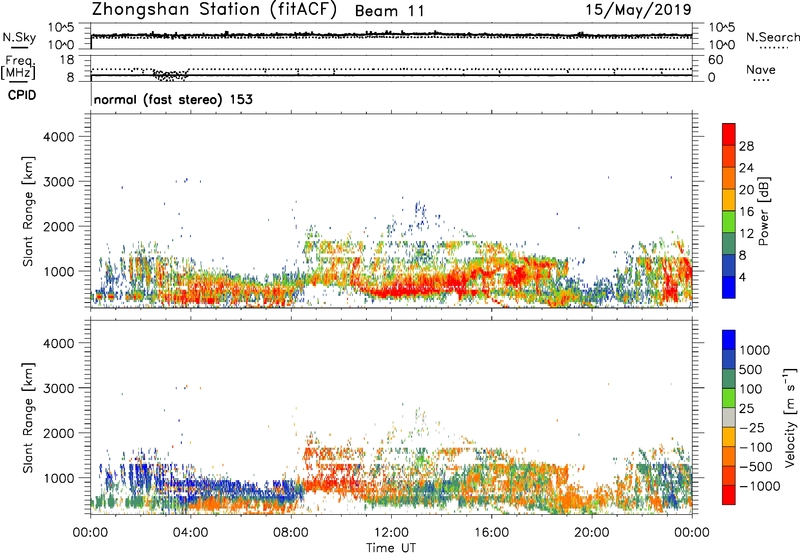Viewport: 800px width, 554px height.
Task: Click the -25 tick on the velocity colorbar
Action: [752, 427]
